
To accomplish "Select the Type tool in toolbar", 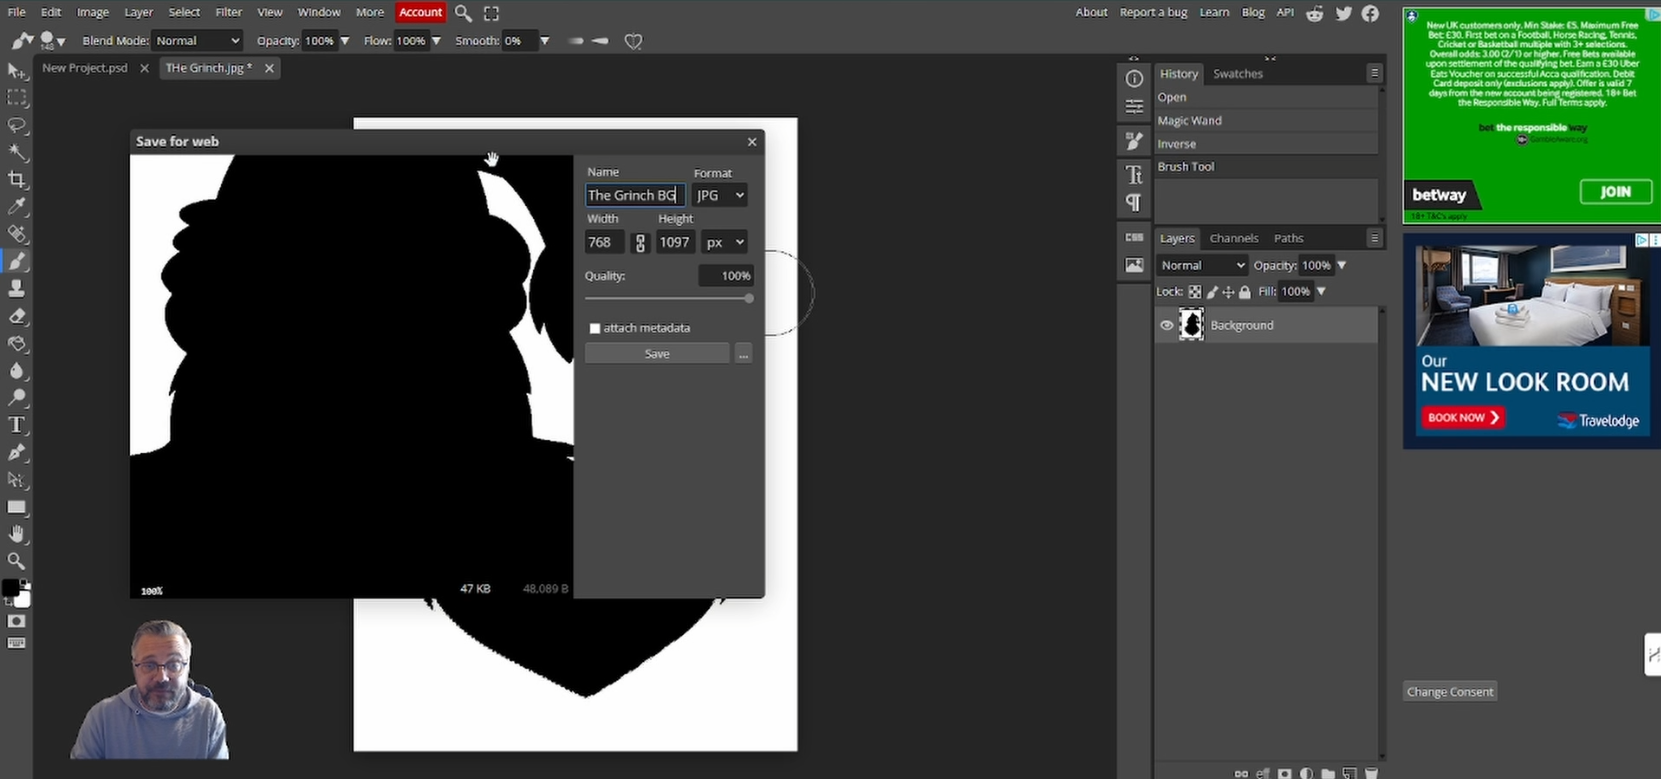I will pos(17,425).
